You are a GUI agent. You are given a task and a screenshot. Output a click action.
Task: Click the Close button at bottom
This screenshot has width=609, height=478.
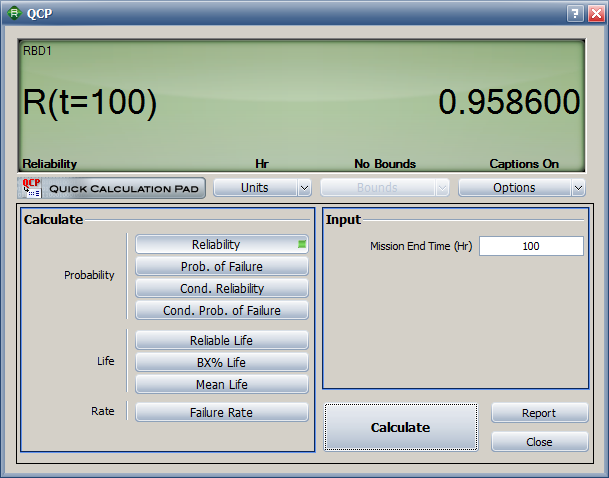[x=539, y=441]
